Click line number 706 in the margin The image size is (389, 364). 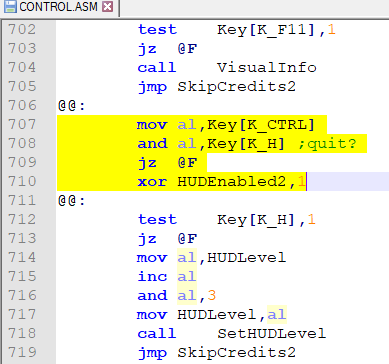pos(22,105)
